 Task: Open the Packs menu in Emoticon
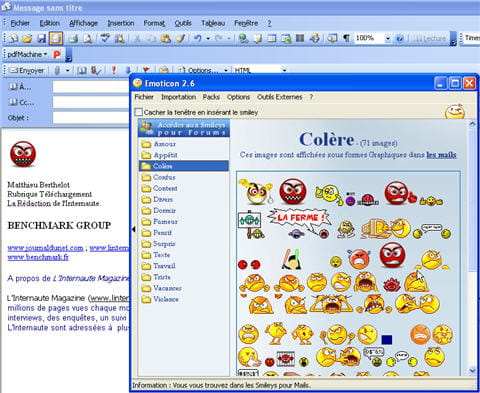[211, 97]
